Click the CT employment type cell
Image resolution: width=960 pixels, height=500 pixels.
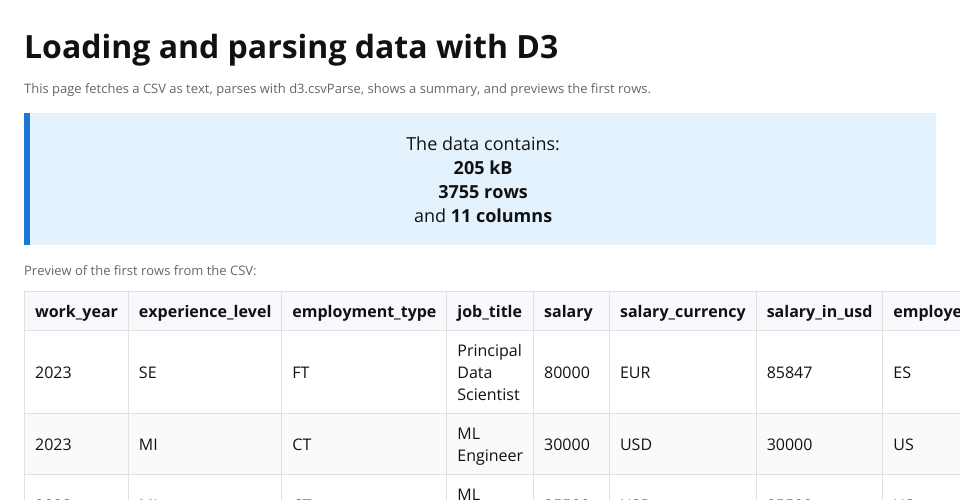click(302, 444)
